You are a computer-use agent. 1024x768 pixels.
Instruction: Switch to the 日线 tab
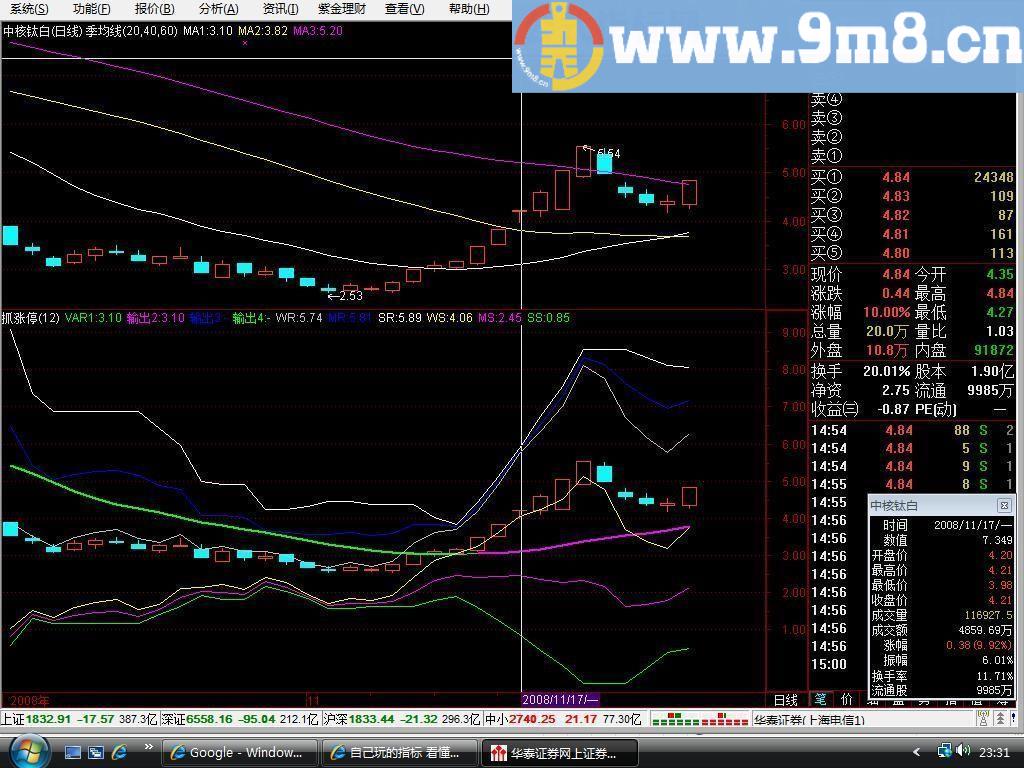coord(786,700)
